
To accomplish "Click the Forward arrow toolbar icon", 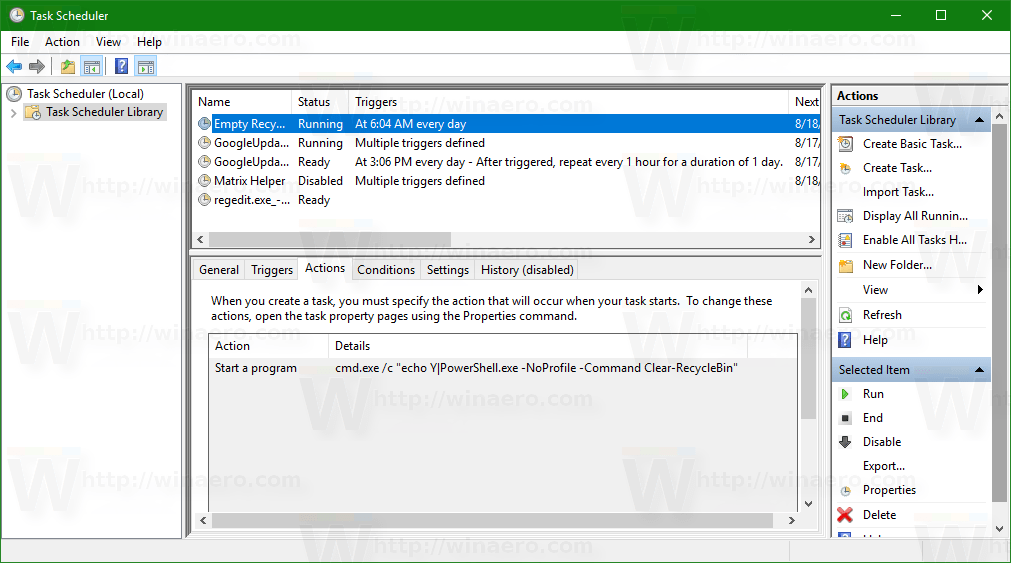I will [37, 66].
